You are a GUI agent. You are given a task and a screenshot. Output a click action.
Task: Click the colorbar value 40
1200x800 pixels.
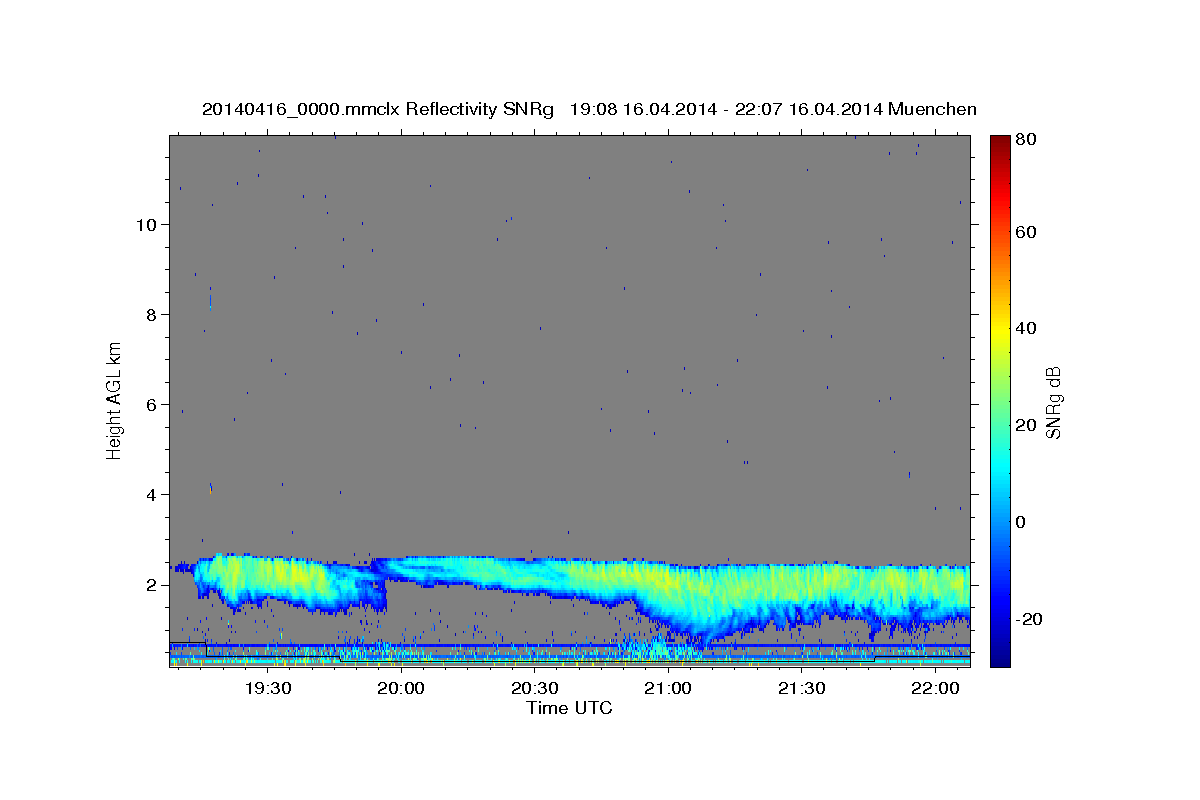1027,328
